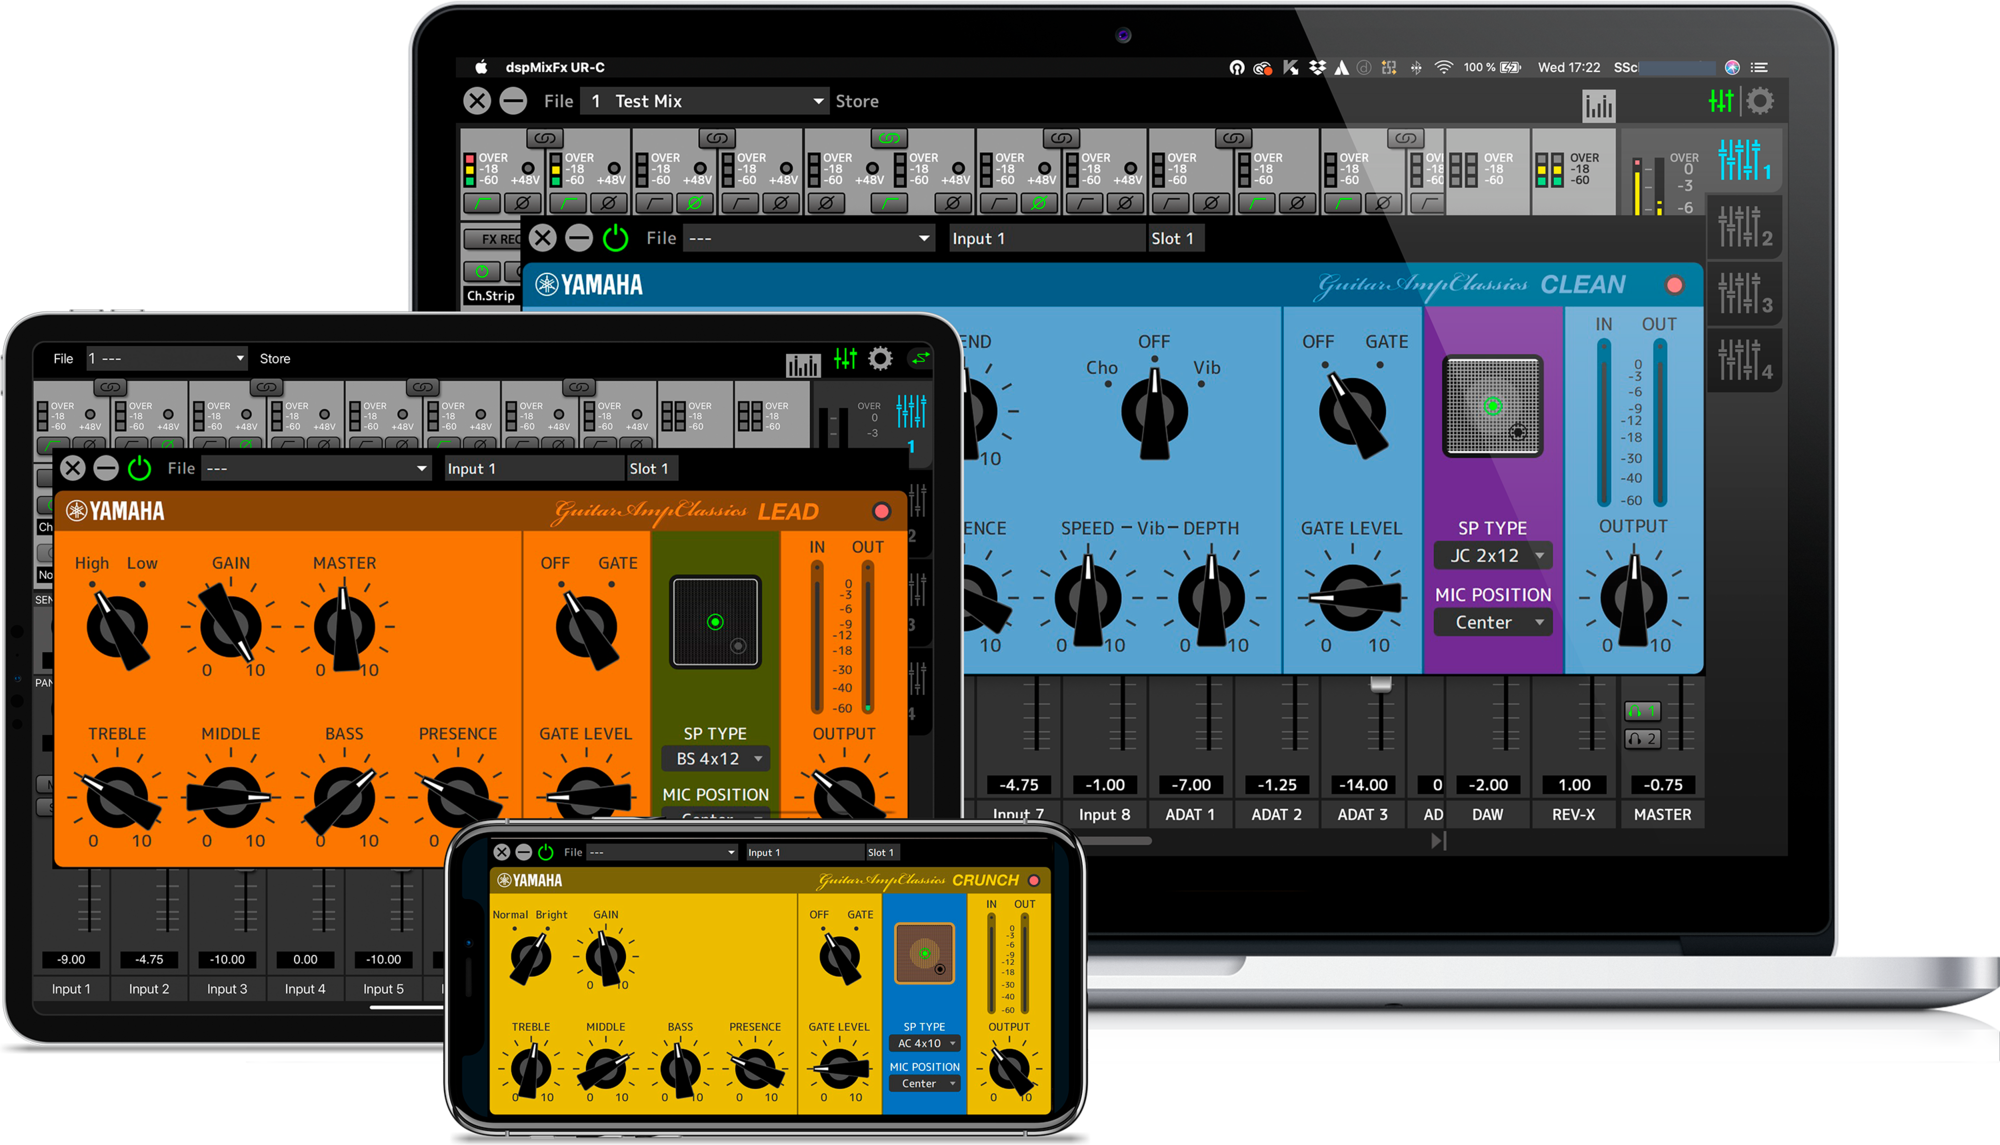Click the tablet's green sync arrows icon
The width and height of the screenshot is (2000, 1145).
pyautogui.click(x=919, y=358)
